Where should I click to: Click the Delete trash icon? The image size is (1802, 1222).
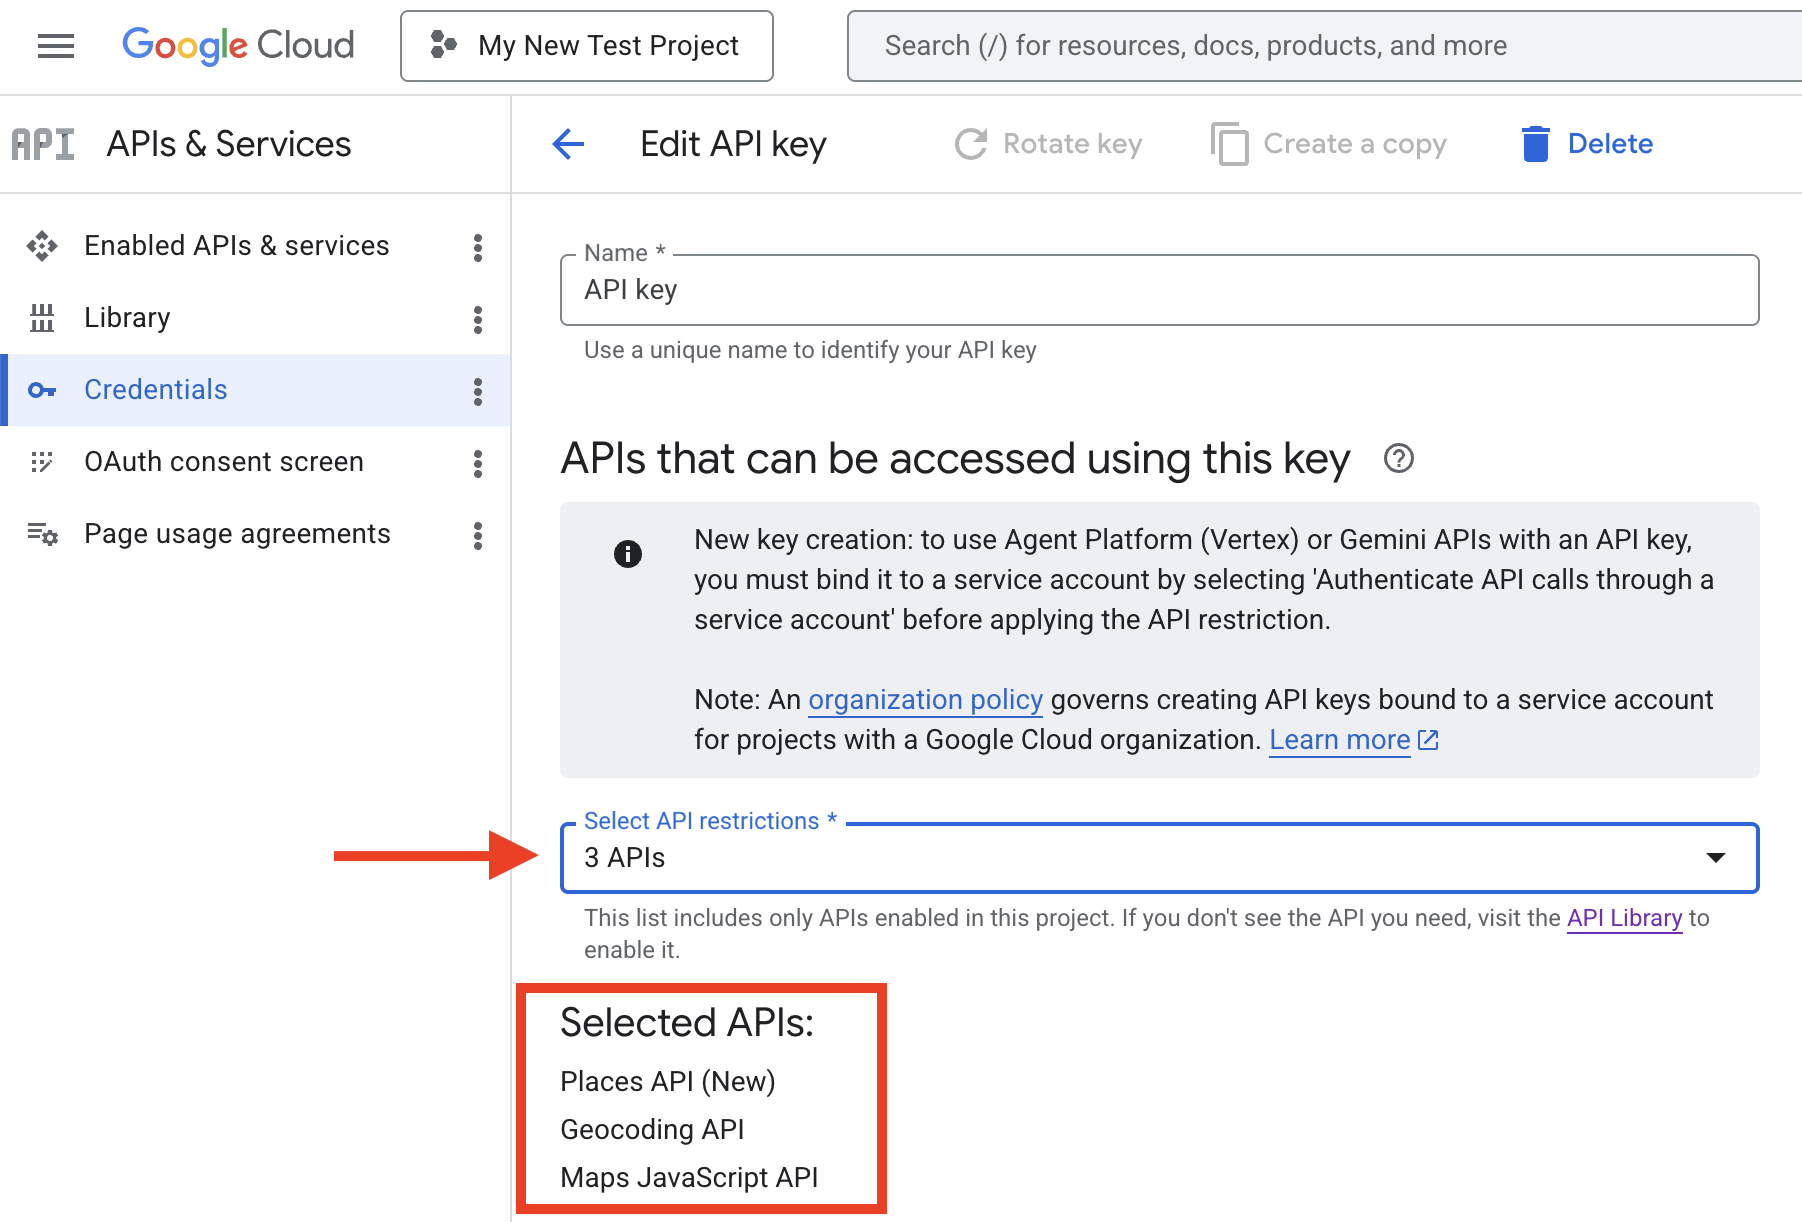click(1535, 144)
